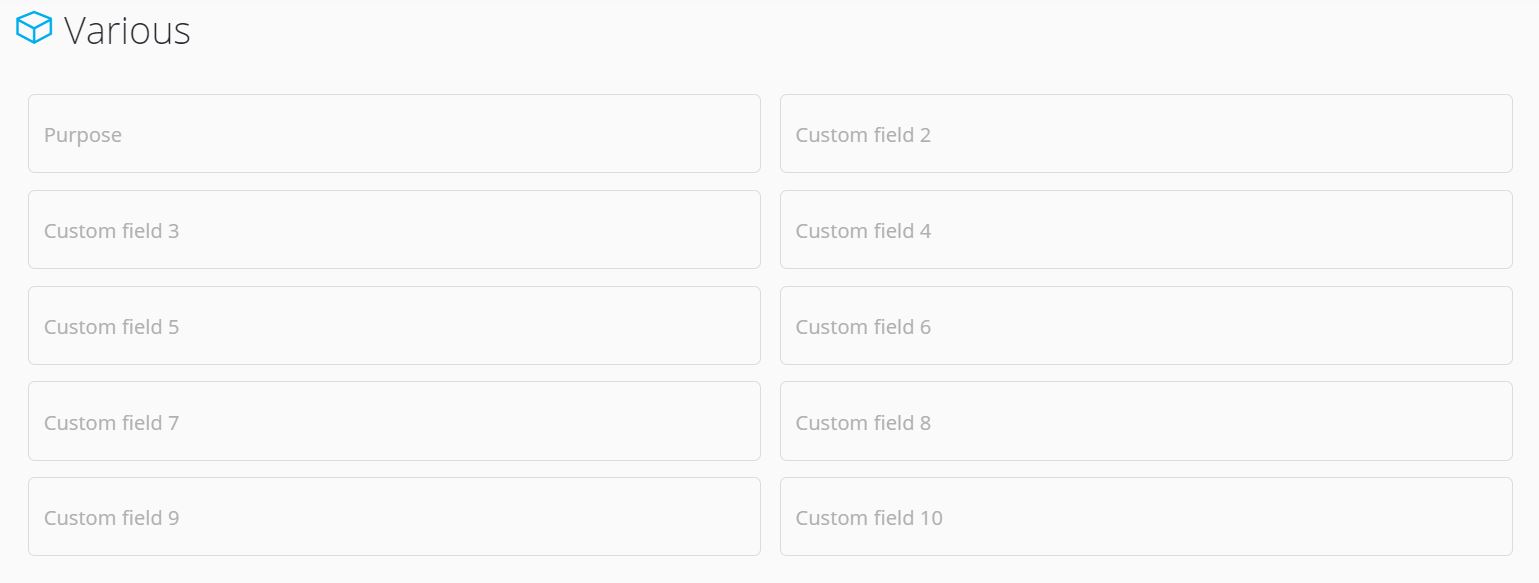Viewport: 1539px width, 583px height.
Task: Click the Purpose placeholder text
Action: point(83,135)
